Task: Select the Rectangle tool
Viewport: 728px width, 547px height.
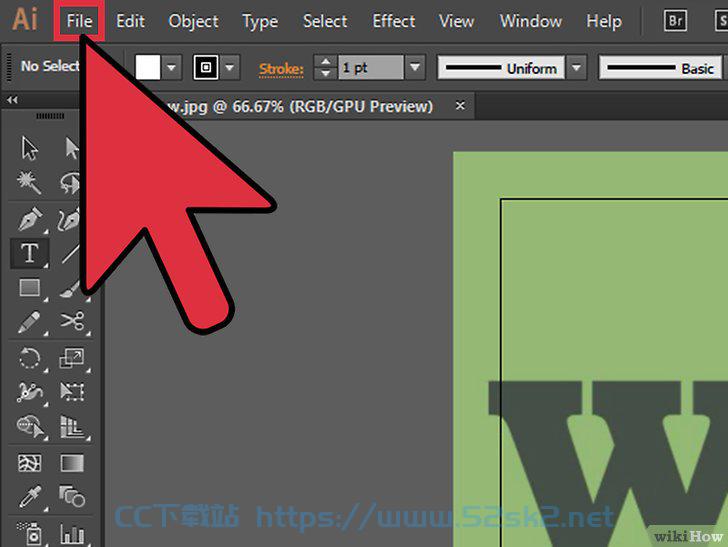Action: [30, 288]
